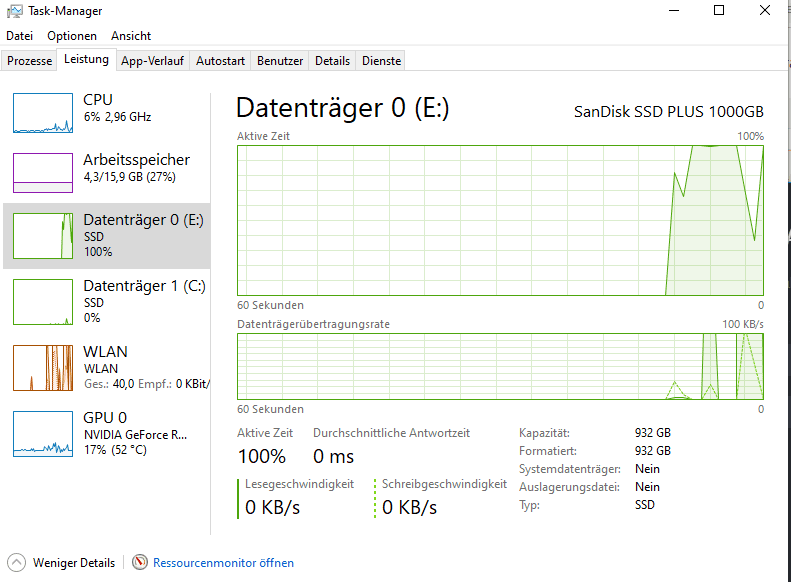This screenshot has height=582, width=791.
Task: Click the Aktive Zeit graph title
Action: coord(263,136)
